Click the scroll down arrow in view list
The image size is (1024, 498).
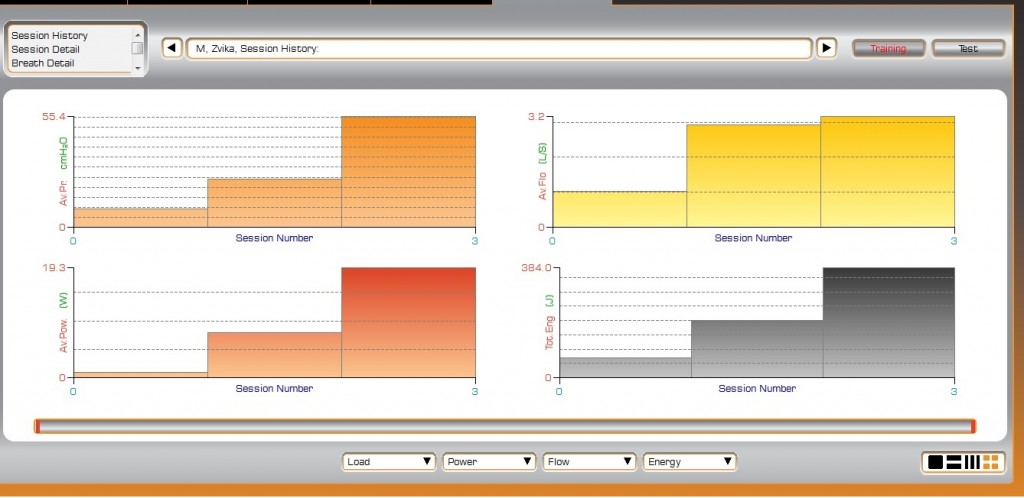[137, 67]
